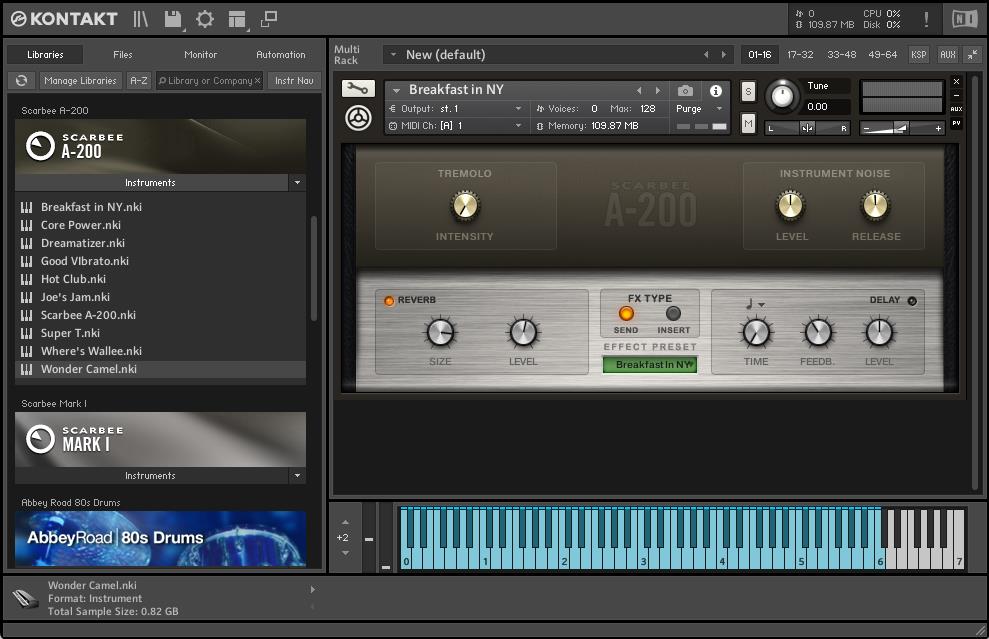The image size is (989, 639).
Task: Toggle the library browser icon
Action: [141, 19]
